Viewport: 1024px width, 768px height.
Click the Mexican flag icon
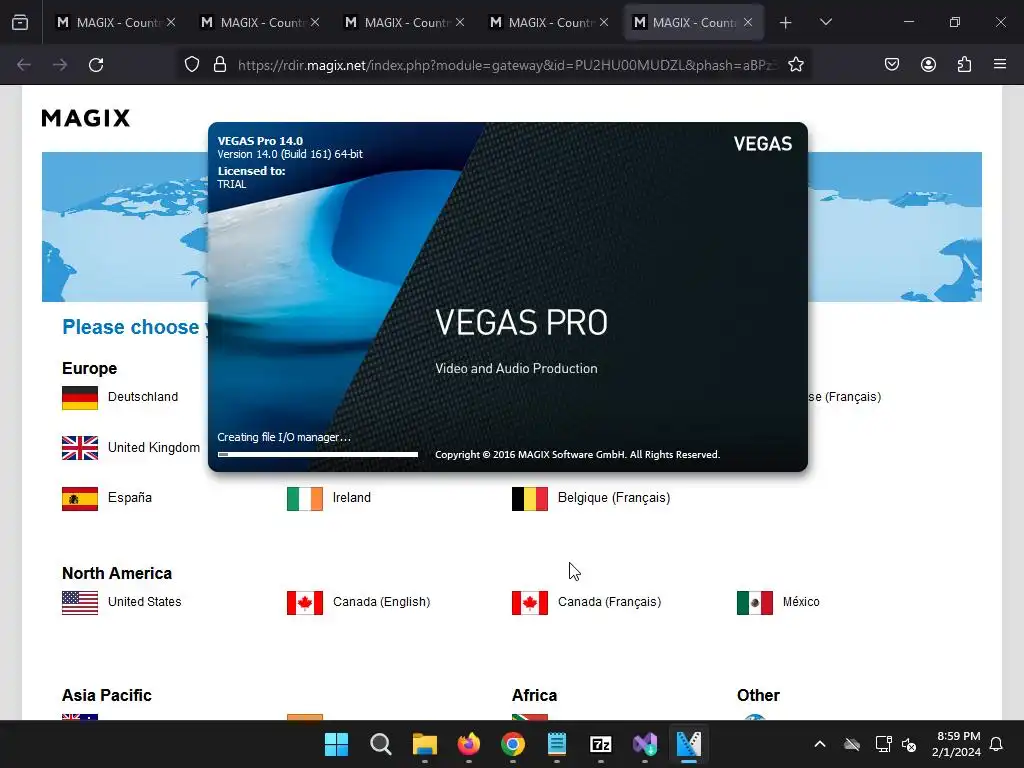point(754,603)
